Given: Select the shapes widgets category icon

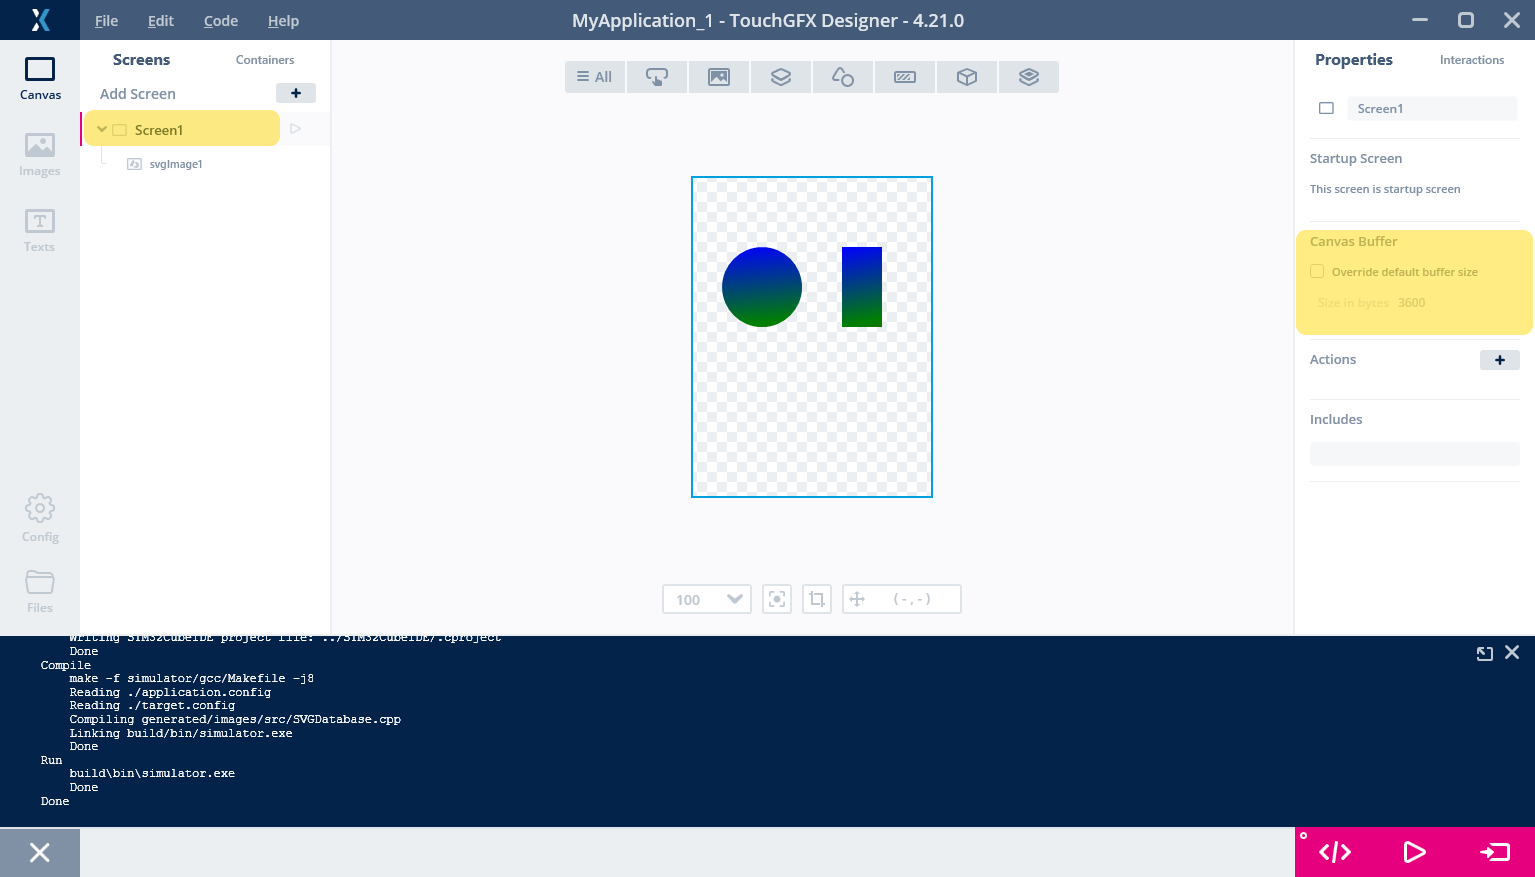Looking at the screenshot, I should click(843, 77).
